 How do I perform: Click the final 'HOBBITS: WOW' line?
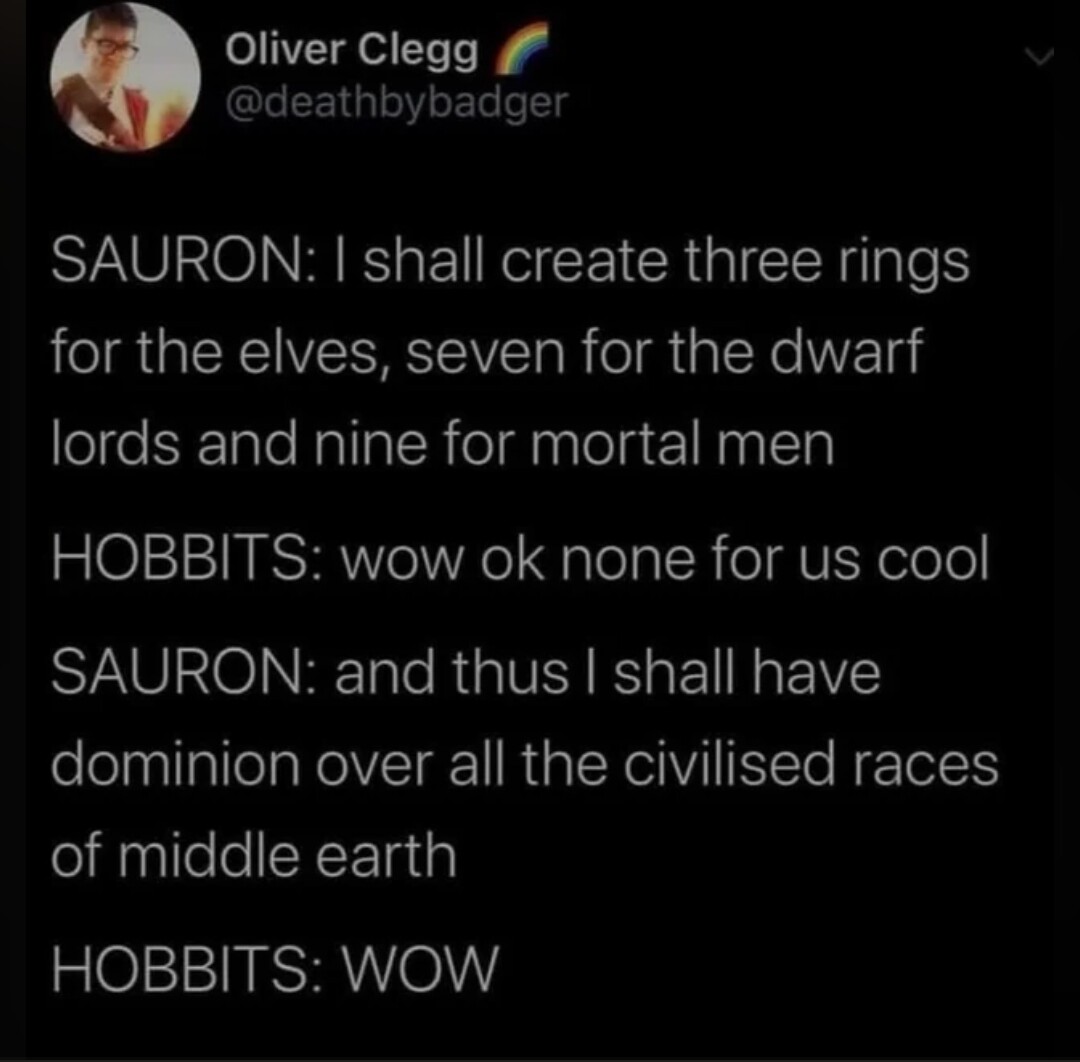(x=274, y=968)
